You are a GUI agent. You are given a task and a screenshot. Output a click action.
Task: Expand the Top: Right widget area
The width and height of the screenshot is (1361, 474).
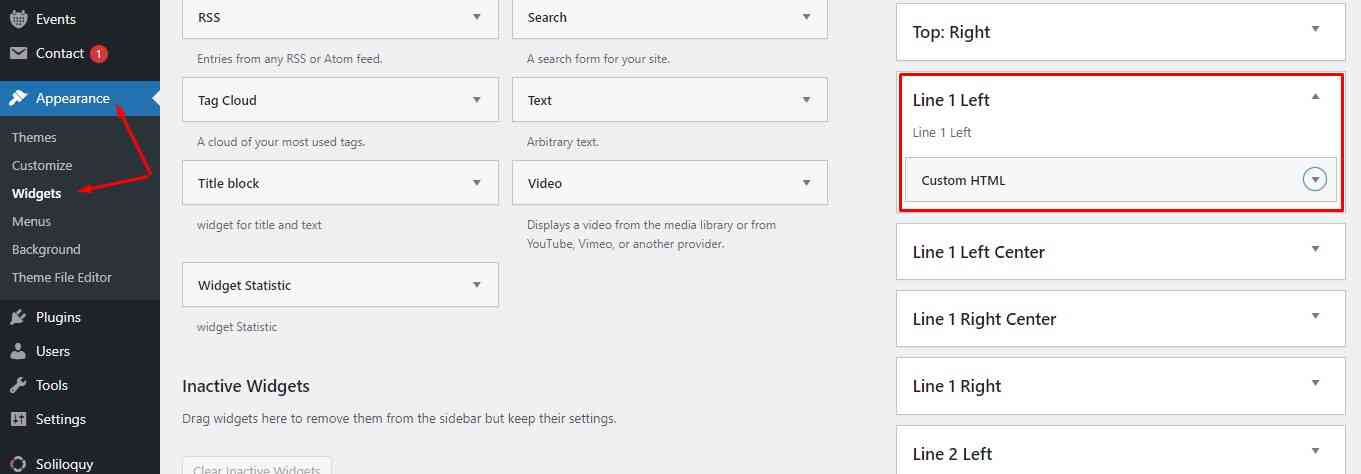1315,29
